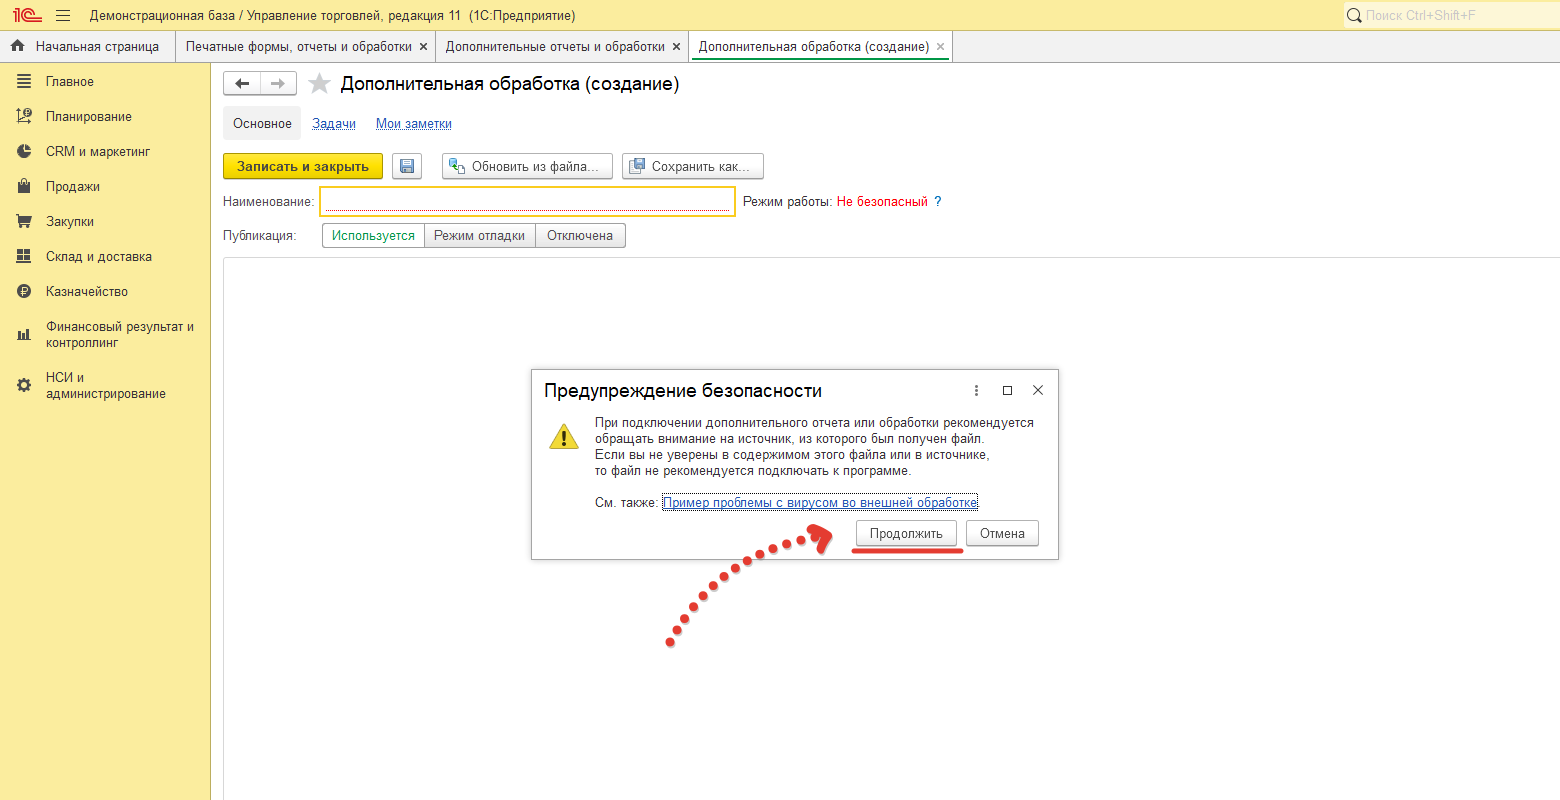The width and height of the screenshot is (1560, 800).
Task: Click the 1C logo icon
Action: point(27,15)
